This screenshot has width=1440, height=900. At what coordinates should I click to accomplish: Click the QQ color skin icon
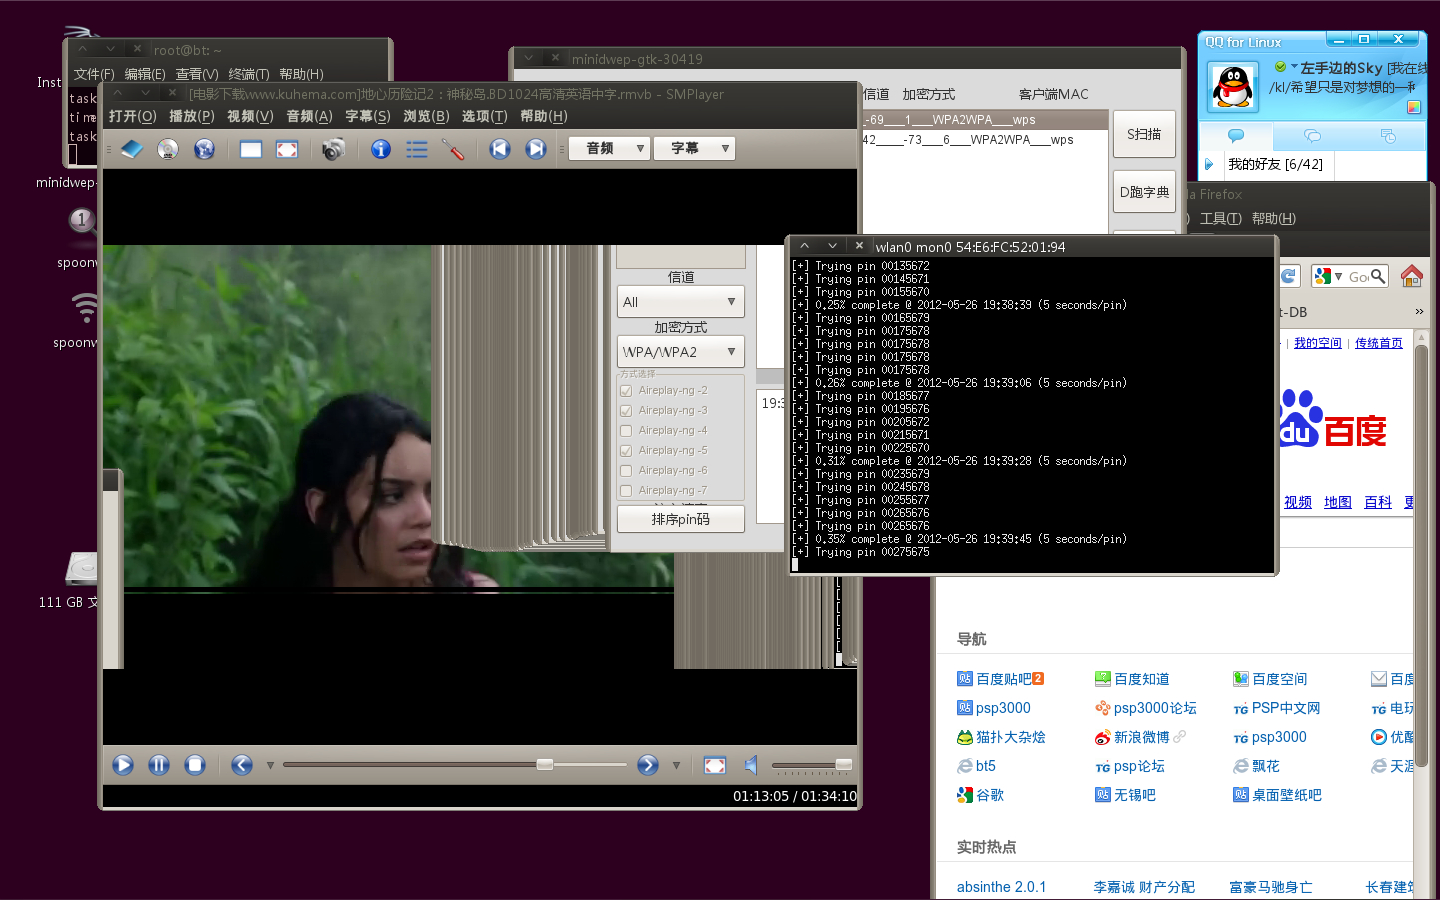pos(1414,107)
